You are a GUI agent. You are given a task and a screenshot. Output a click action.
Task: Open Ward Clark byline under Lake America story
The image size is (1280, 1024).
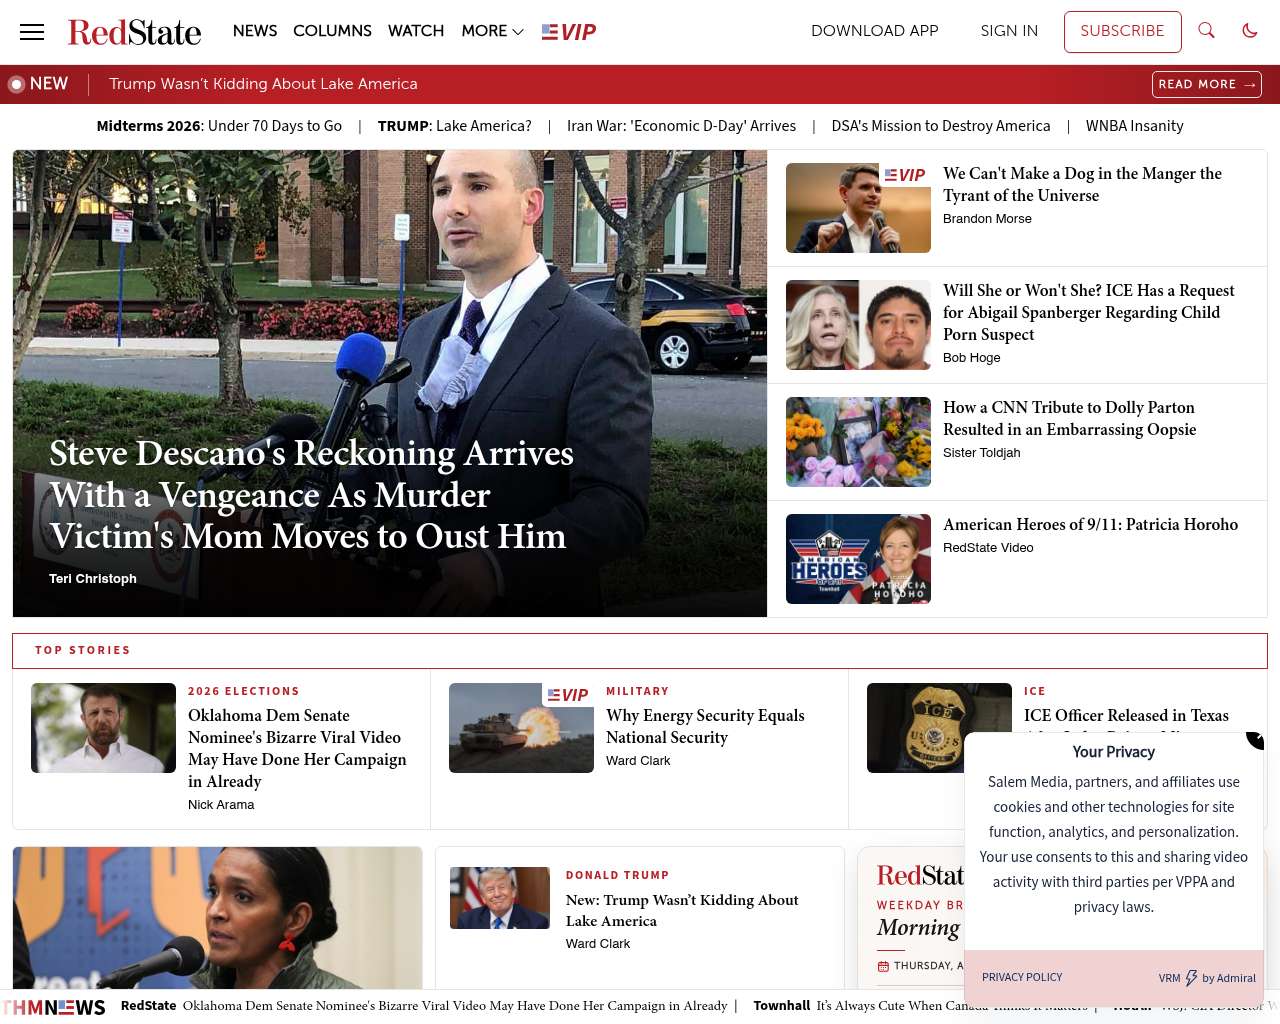pos(598,944)
